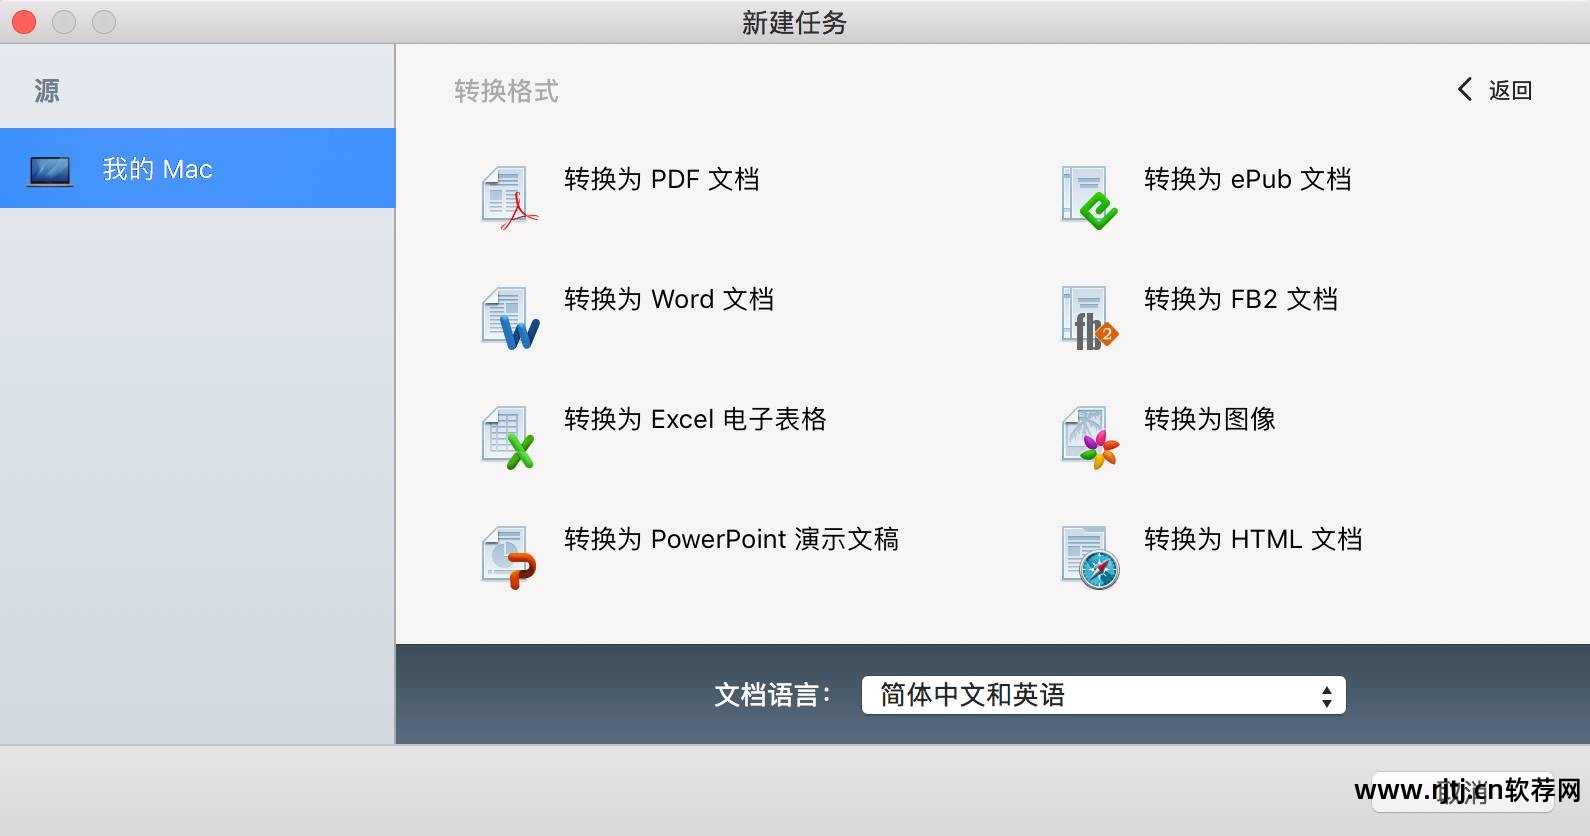Choose 转换为 HTML 文档
The image size is (1590, 836).
[1253, 539]
